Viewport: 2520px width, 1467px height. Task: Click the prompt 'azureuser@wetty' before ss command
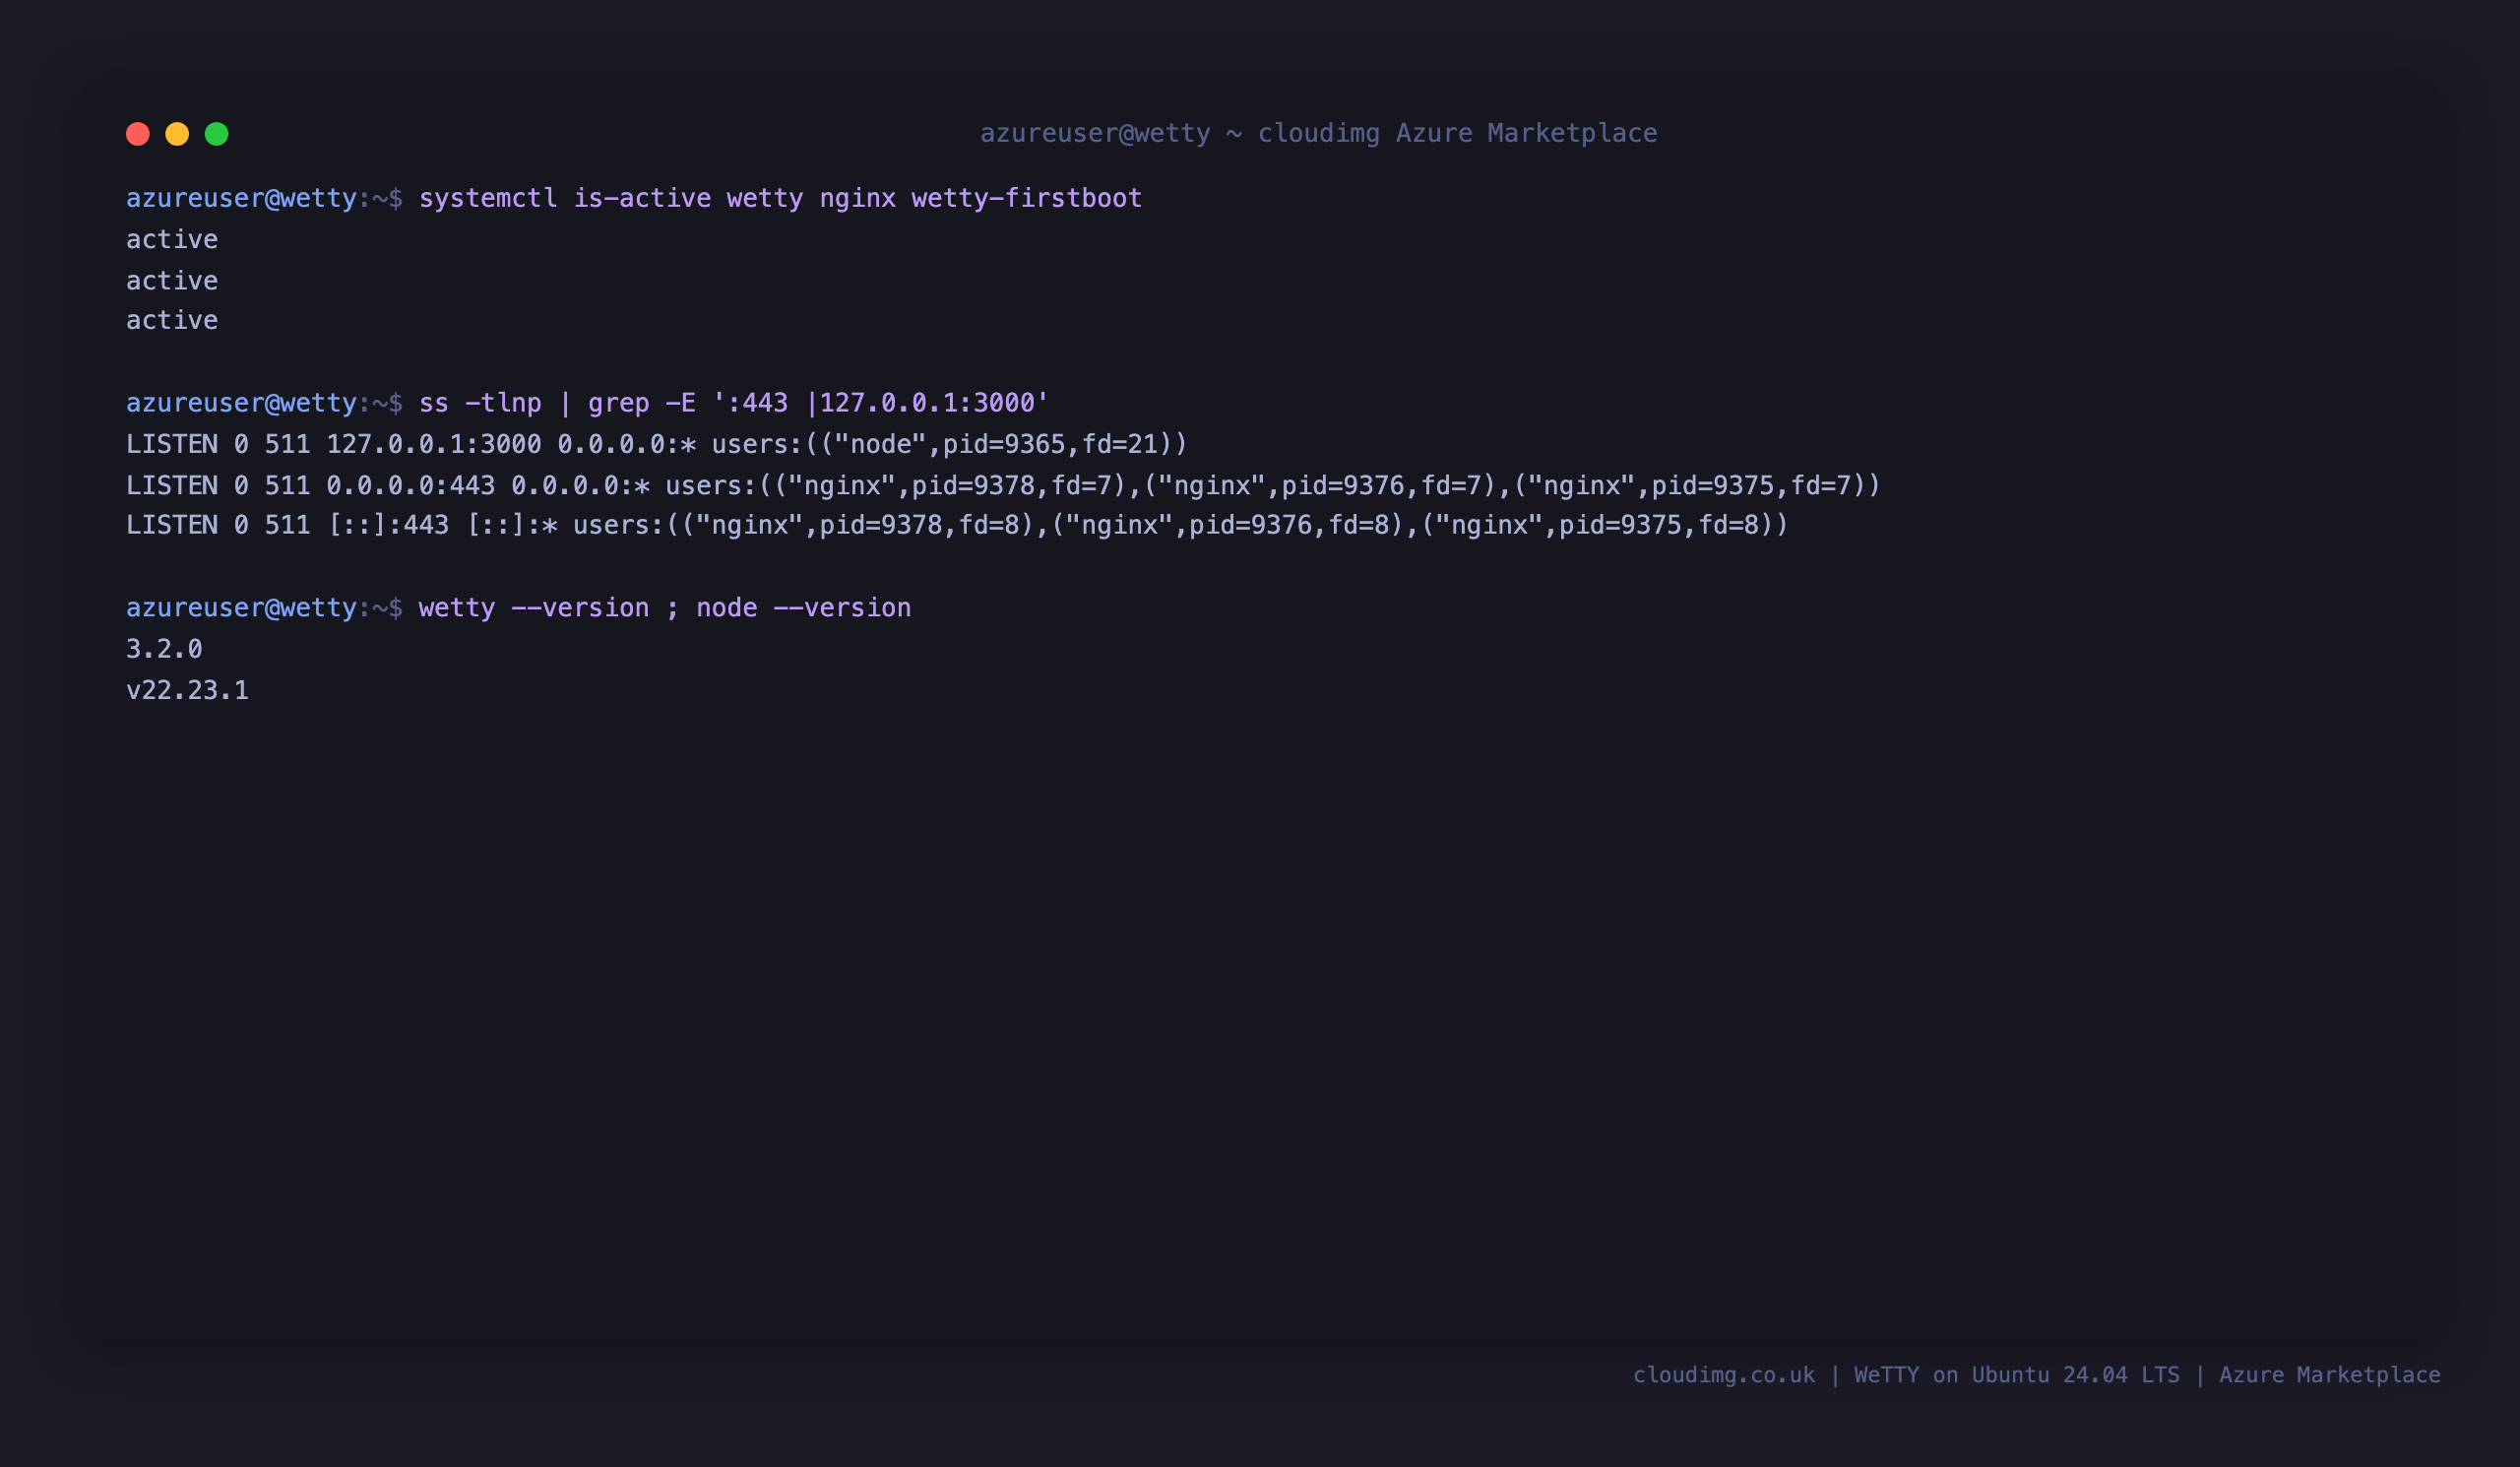[241, 403]
